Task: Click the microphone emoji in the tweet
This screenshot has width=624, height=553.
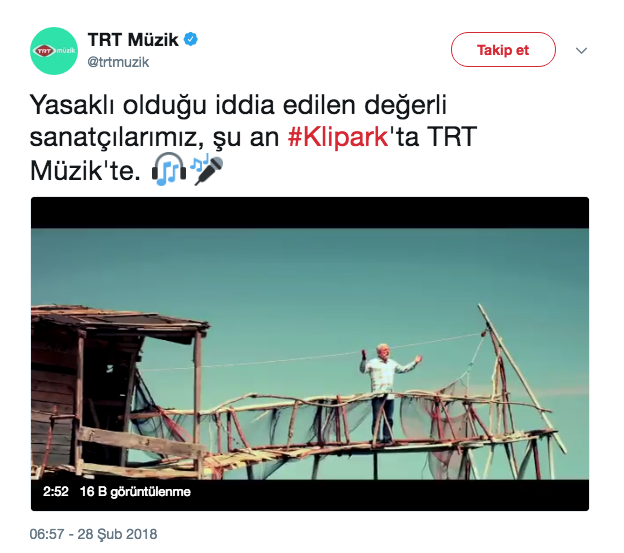Action: [207, 170]
